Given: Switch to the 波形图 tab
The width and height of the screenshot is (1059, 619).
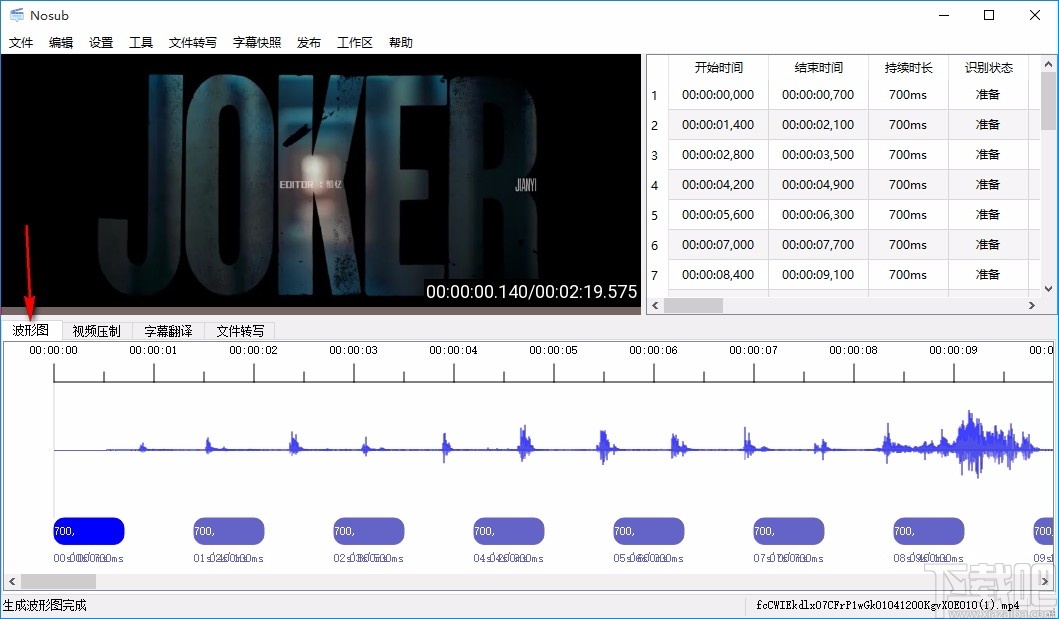Looking at the screenshot, I should point(31,330).
